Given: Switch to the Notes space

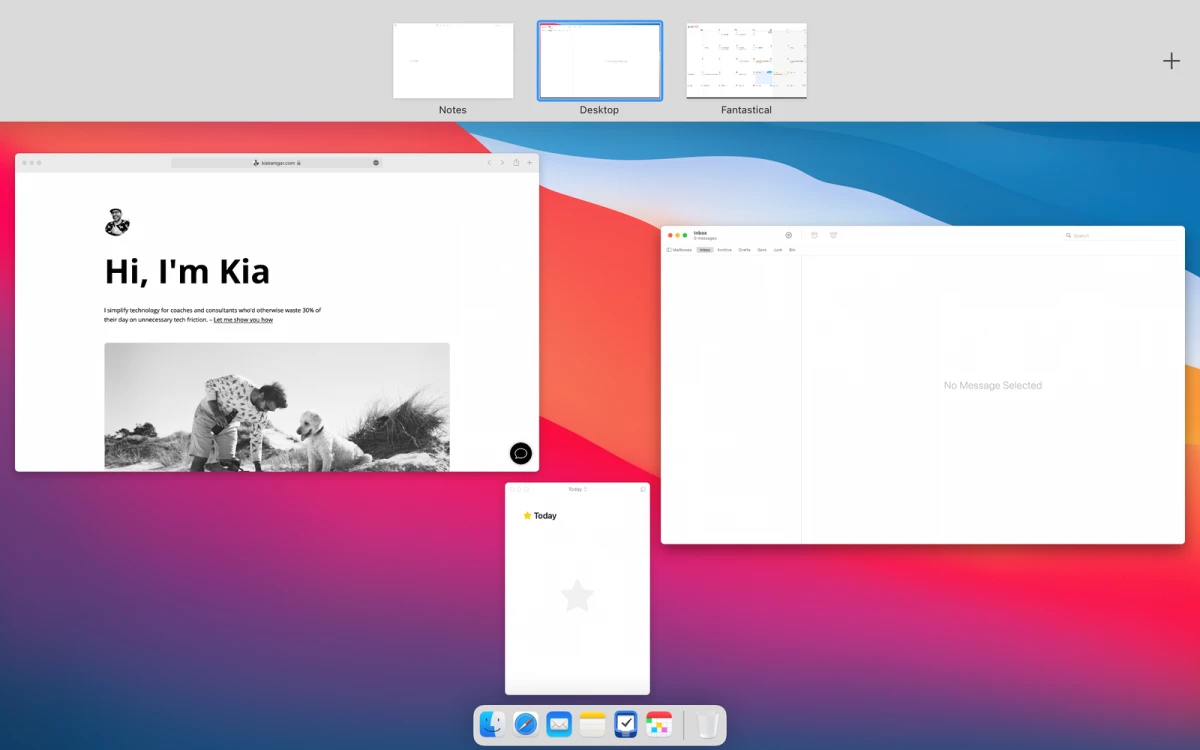Looking at the screenshot, I should pyautogui.click(x=453, y=61).
